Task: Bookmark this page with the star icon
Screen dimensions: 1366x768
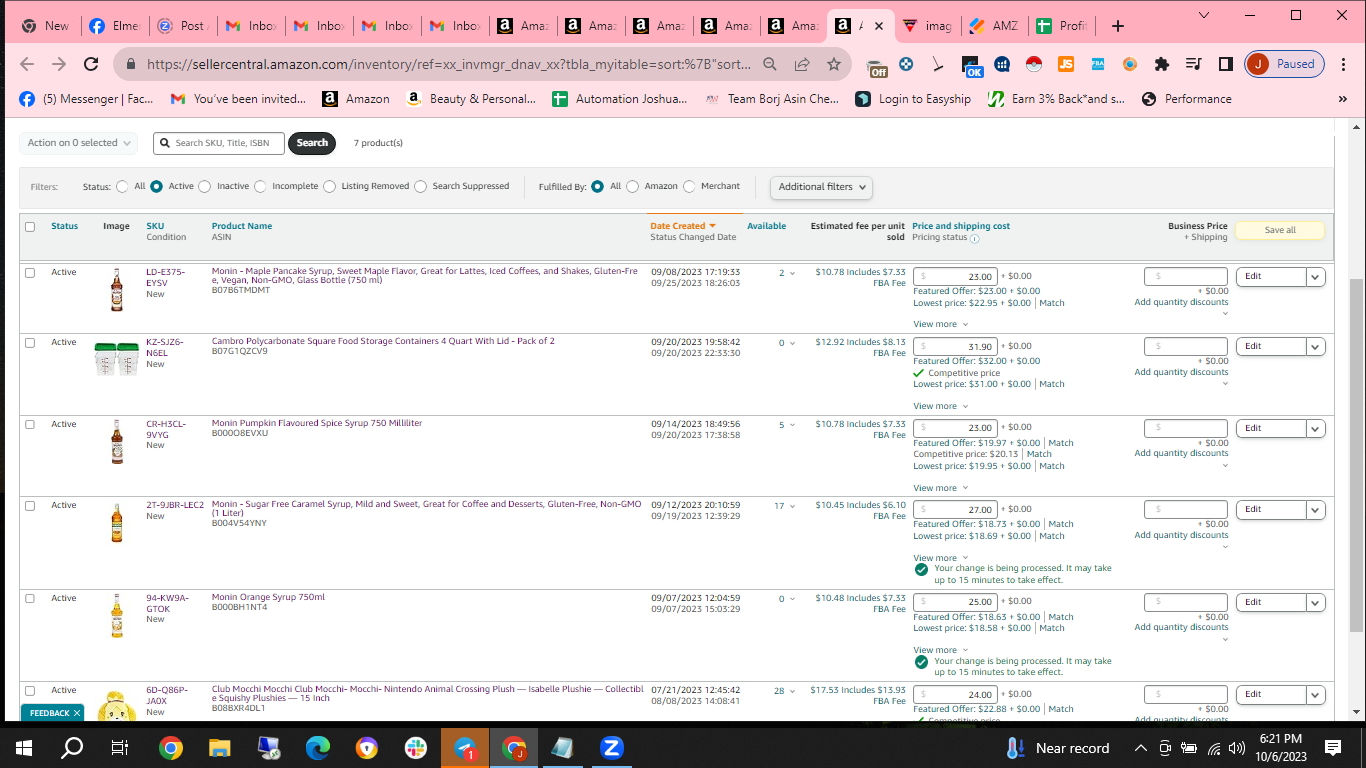Action: coord(833,64)
